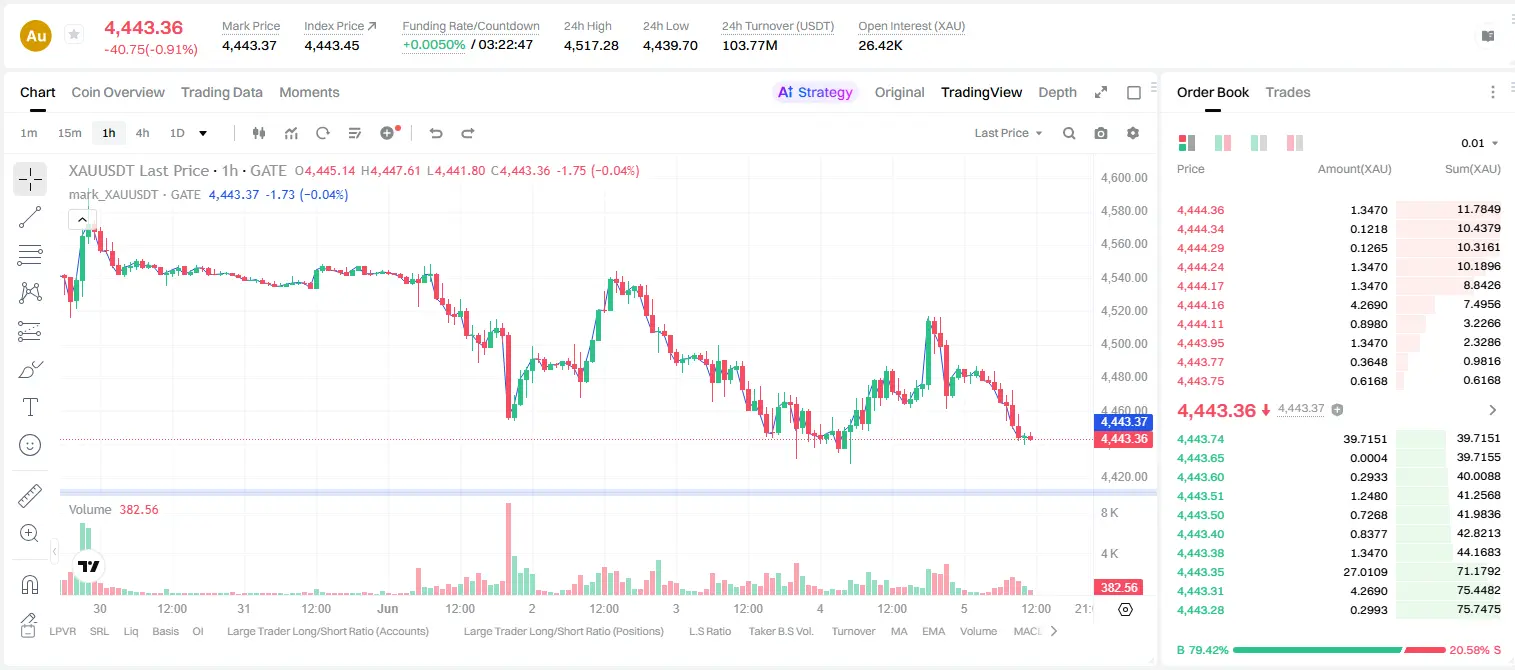Viewport: 1515px width, 670px height.
Task: Search symbol with magnifier icon
Action: coord(1069,133)
